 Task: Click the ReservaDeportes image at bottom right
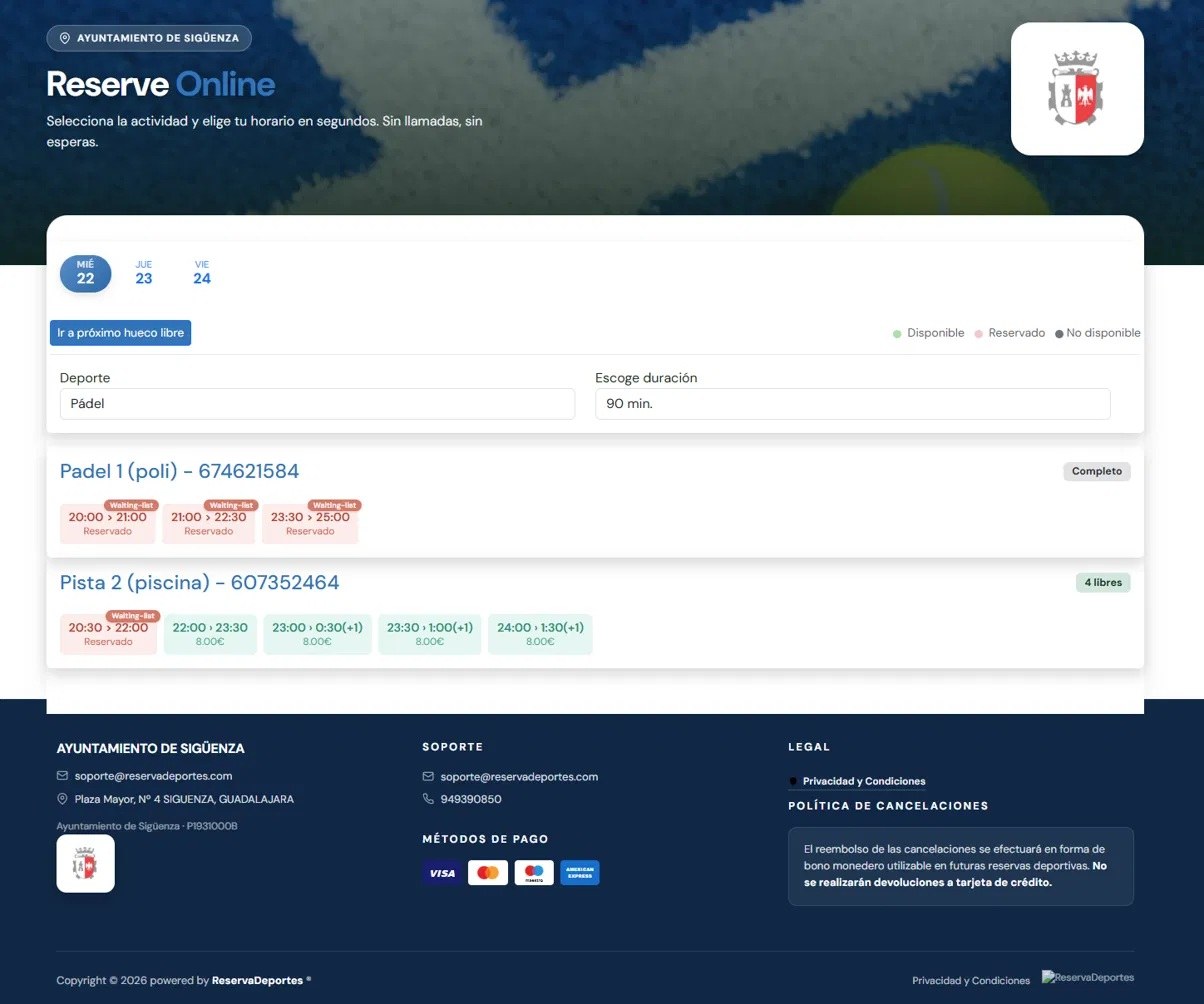(1088, 977)
